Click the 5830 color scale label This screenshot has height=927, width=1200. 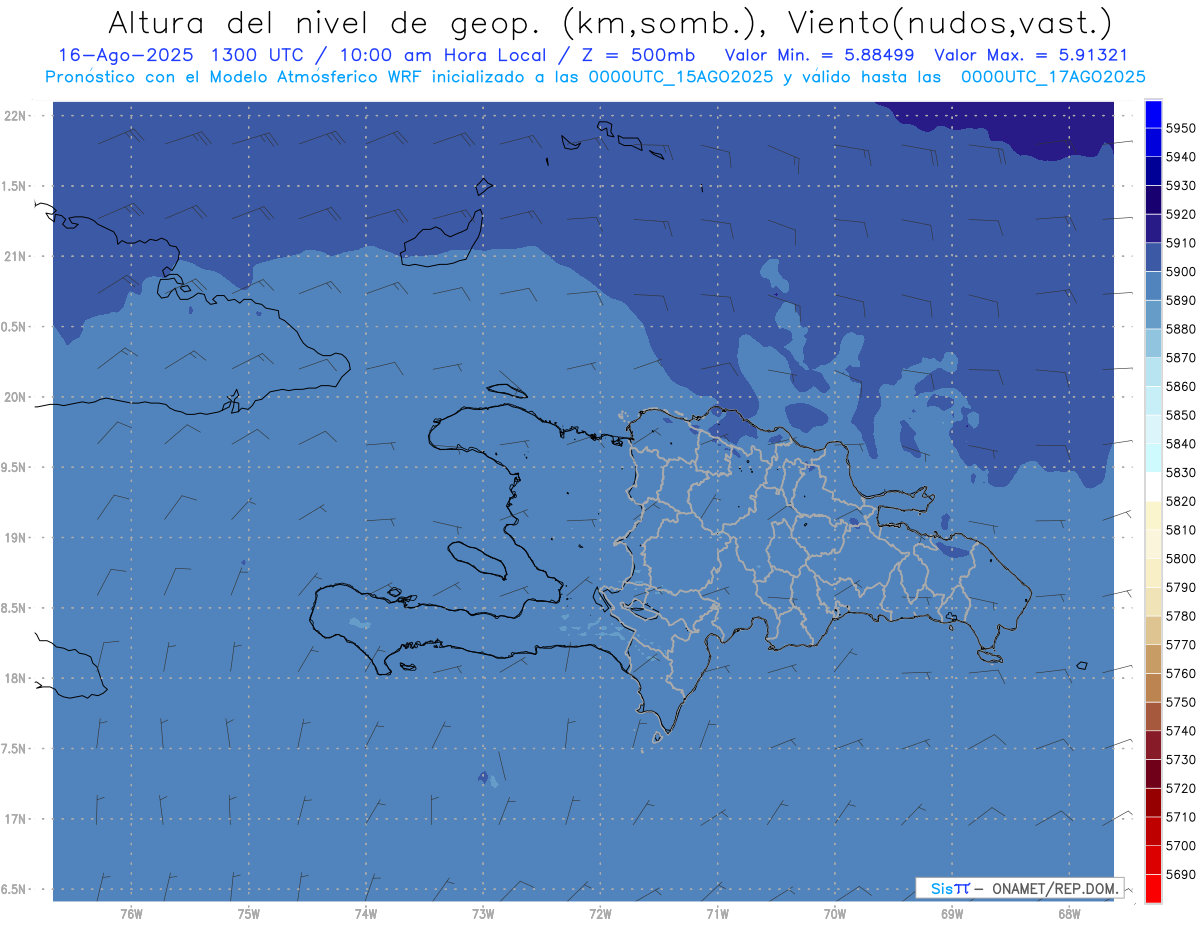(x=1180, y=472)
